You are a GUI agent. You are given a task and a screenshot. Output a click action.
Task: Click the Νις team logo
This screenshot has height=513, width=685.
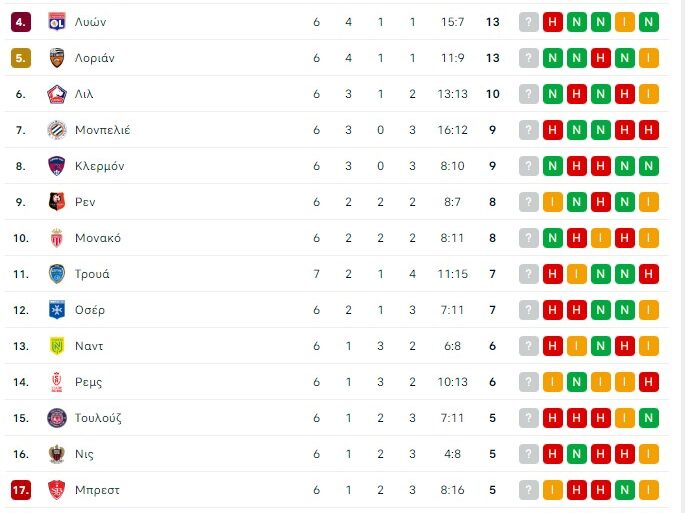(x=56, y=454)
